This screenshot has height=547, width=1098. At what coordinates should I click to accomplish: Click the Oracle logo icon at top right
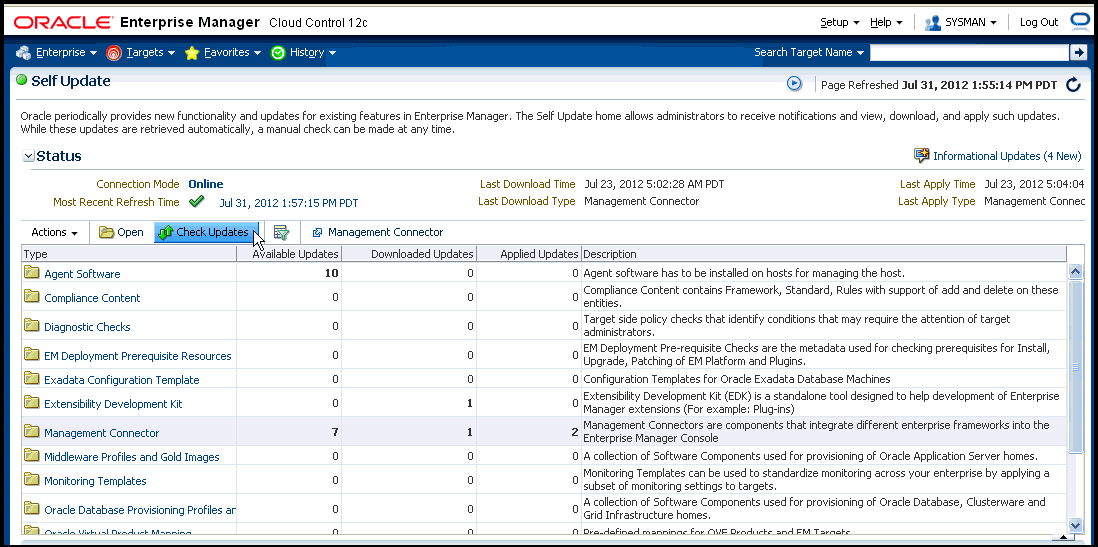pos(1079,21)
